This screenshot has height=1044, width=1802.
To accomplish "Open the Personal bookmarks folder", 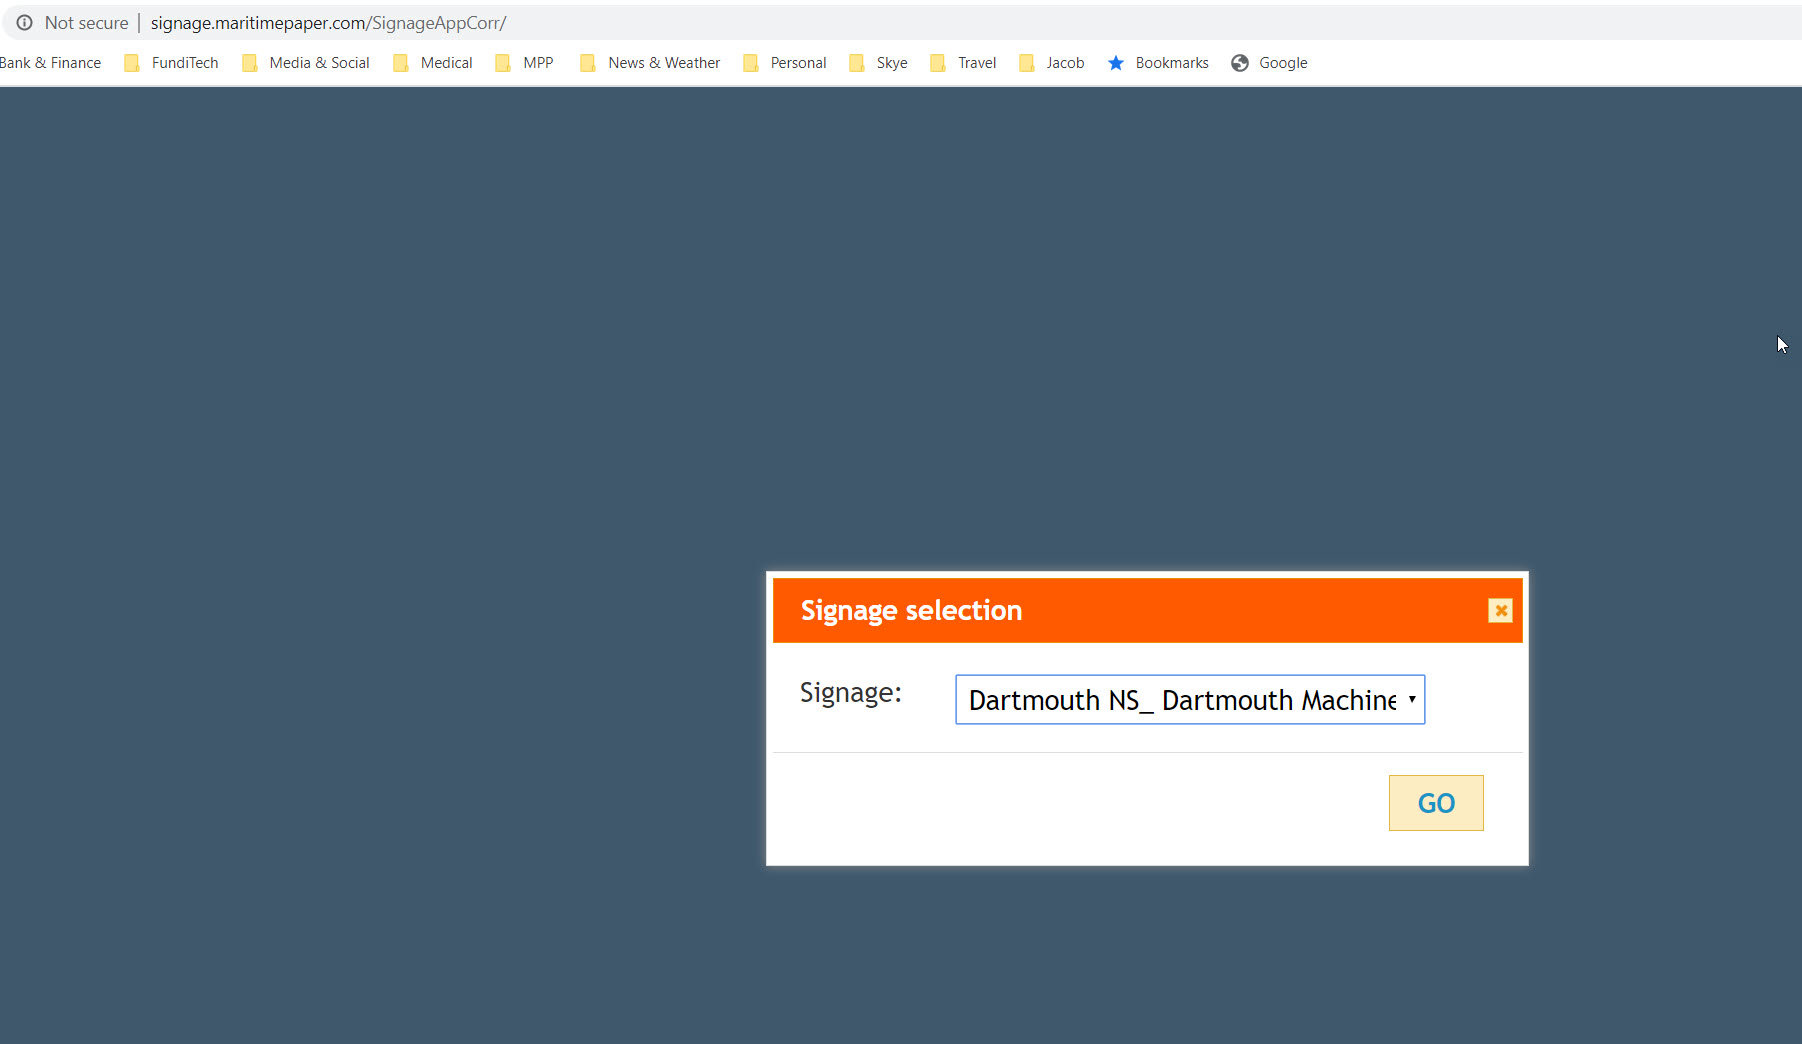I will (785, 63).
